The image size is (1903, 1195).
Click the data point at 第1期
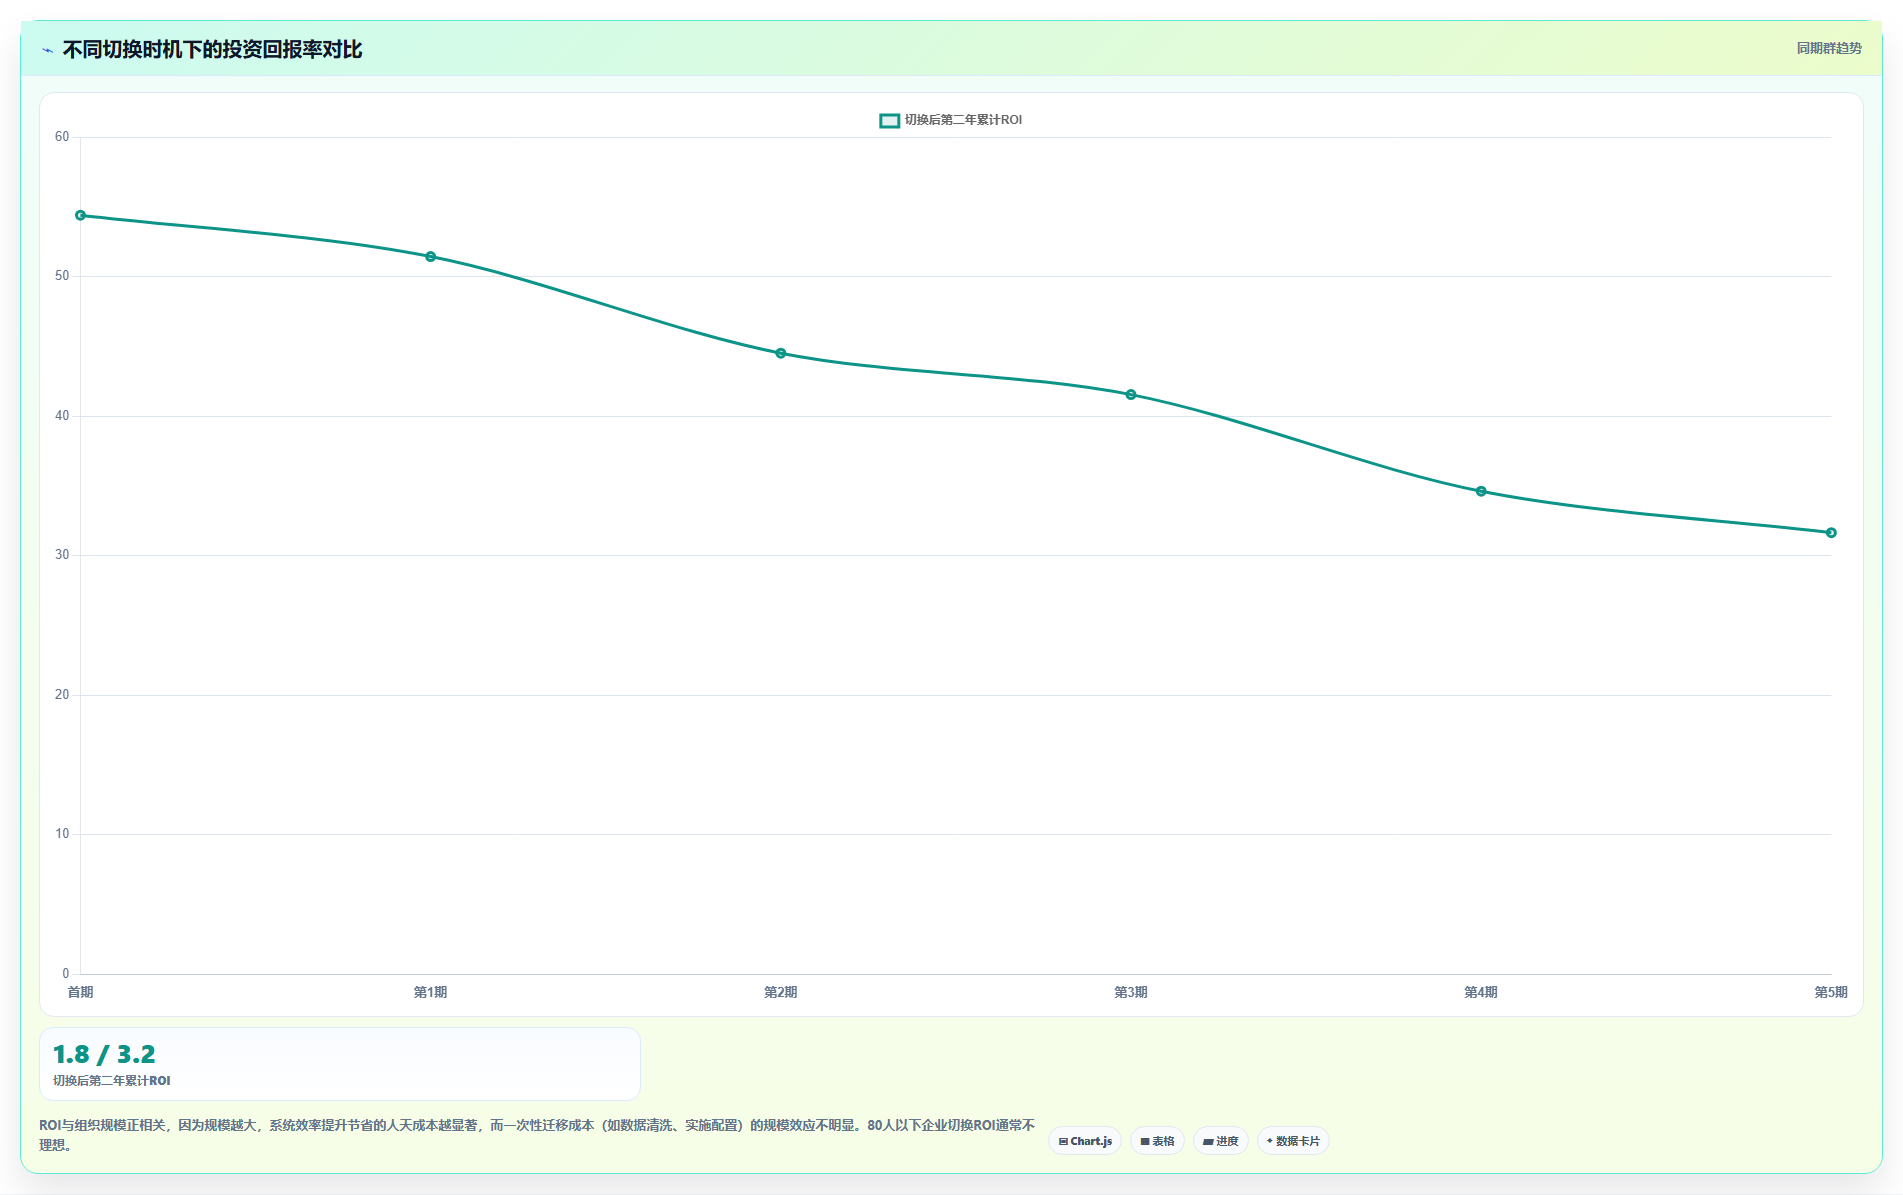coord(431,257)
